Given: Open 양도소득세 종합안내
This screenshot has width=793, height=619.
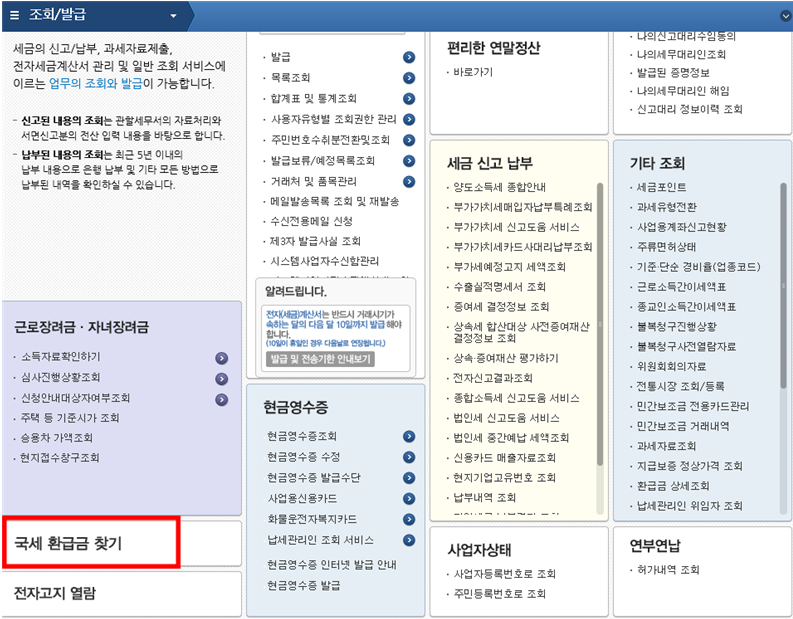Looking at the screenshot, I should click(499, 188).
